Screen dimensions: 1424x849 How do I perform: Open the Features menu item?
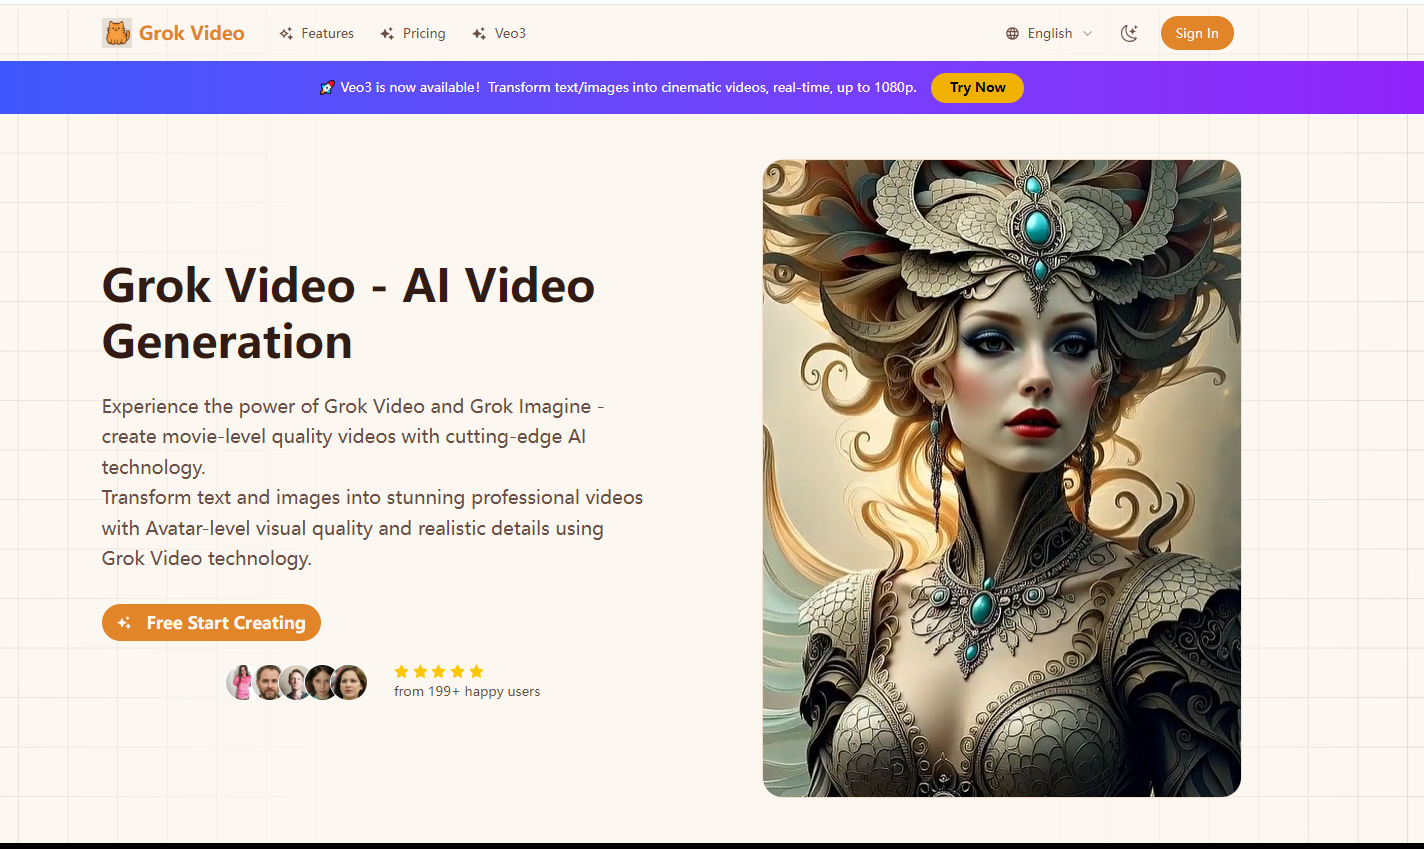pos(327,33)
